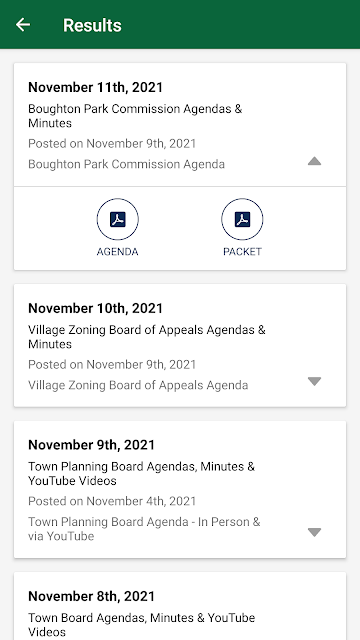
Task: Tap Town Planning Board Agenda - In Person subtitle
Action: pyautogui.click(x=144, y=529)
